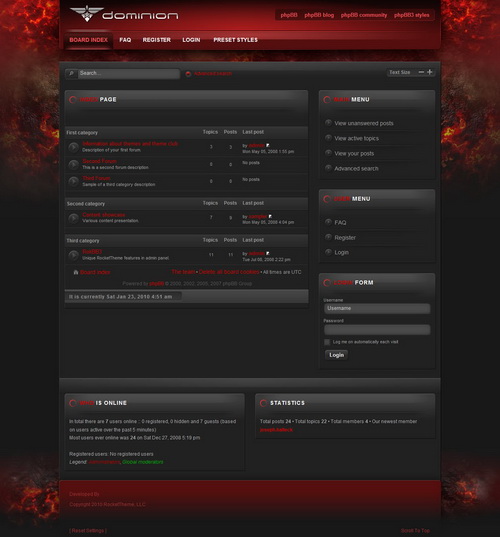The image size is (500, 537).
Task: Click the search magnifier icon
Action: pos(72,73)
